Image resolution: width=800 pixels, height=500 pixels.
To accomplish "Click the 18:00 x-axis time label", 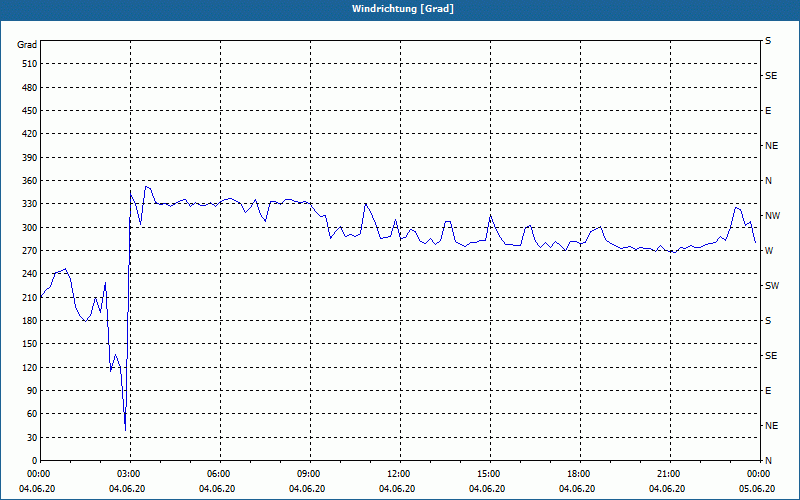I will point(579,473).
